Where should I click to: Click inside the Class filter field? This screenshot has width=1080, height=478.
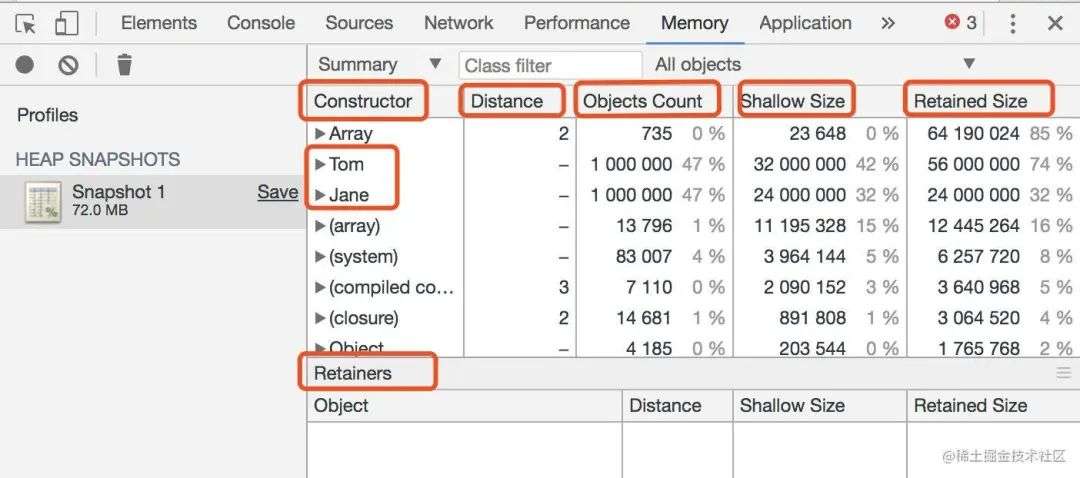point(550,65)
